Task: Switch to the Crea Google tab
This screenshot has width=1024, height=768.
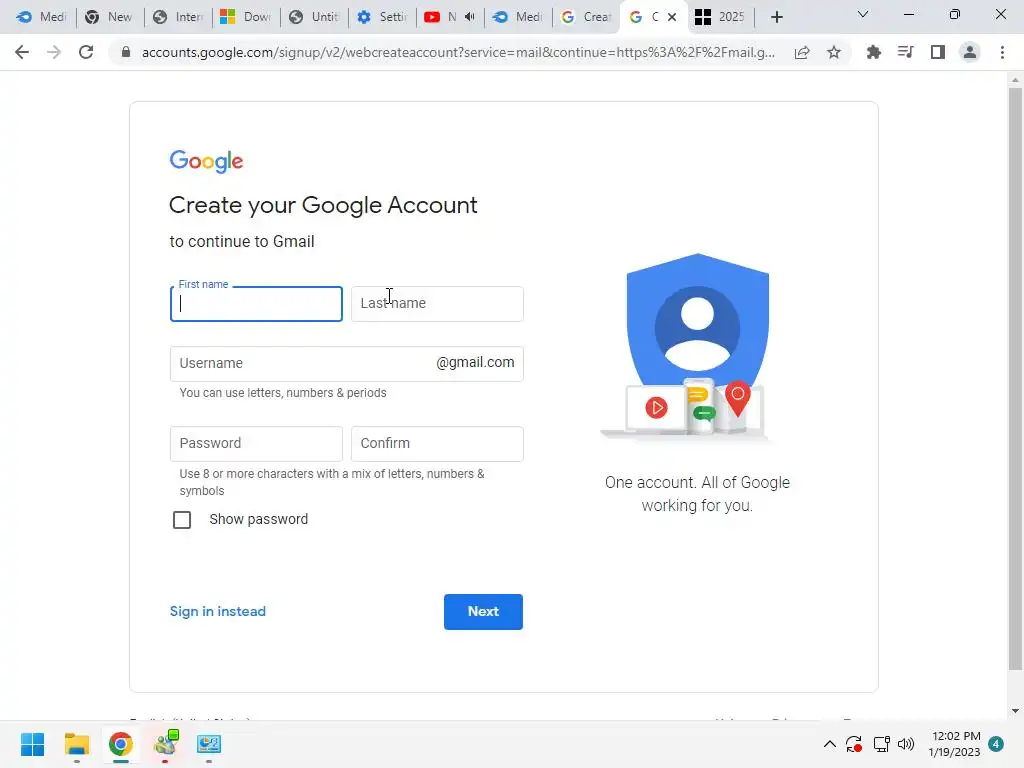Action: [x=586, y=17]
